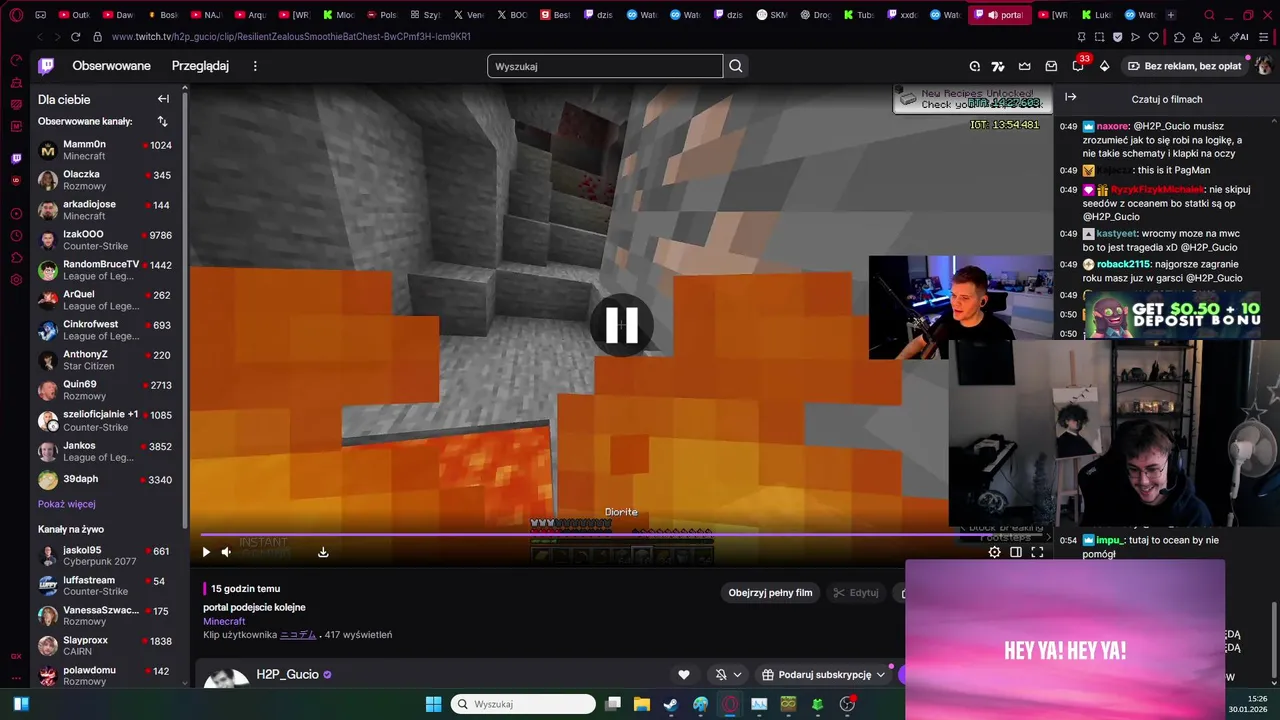Click the large pause overlay button
Screen dimensions: 1280x720
tap(621, 325)
